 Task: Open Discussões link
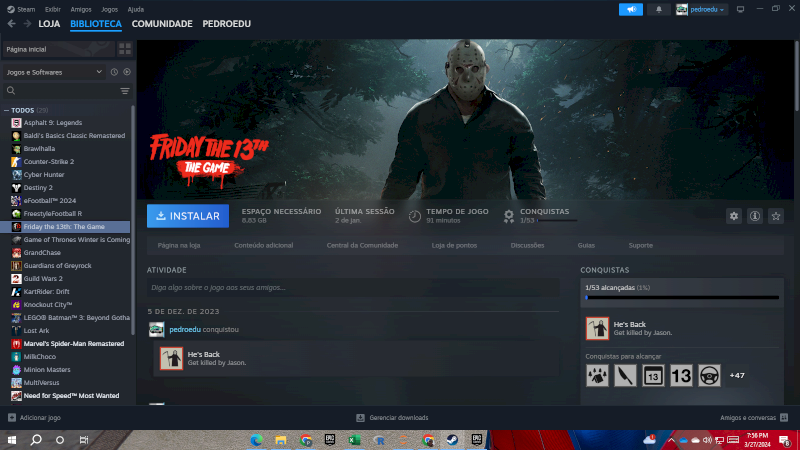click(527, 245)
